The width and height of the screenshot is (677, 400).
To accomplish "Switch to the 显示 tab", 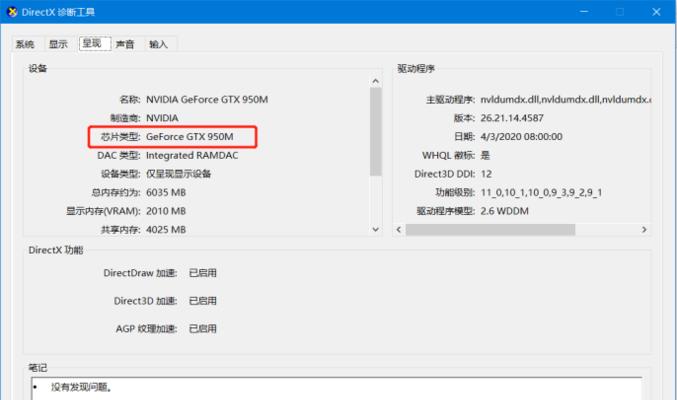I will 58,44.
